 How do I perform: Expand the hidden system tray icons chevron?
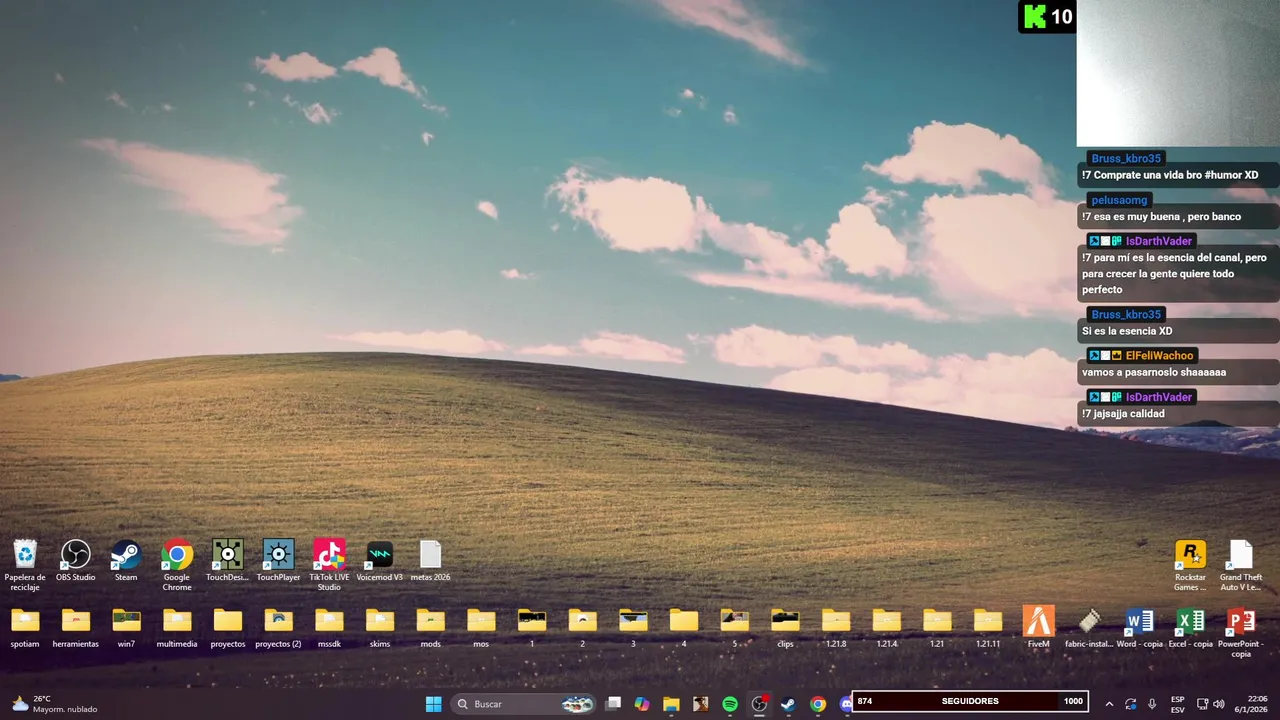pos(1109,704)
